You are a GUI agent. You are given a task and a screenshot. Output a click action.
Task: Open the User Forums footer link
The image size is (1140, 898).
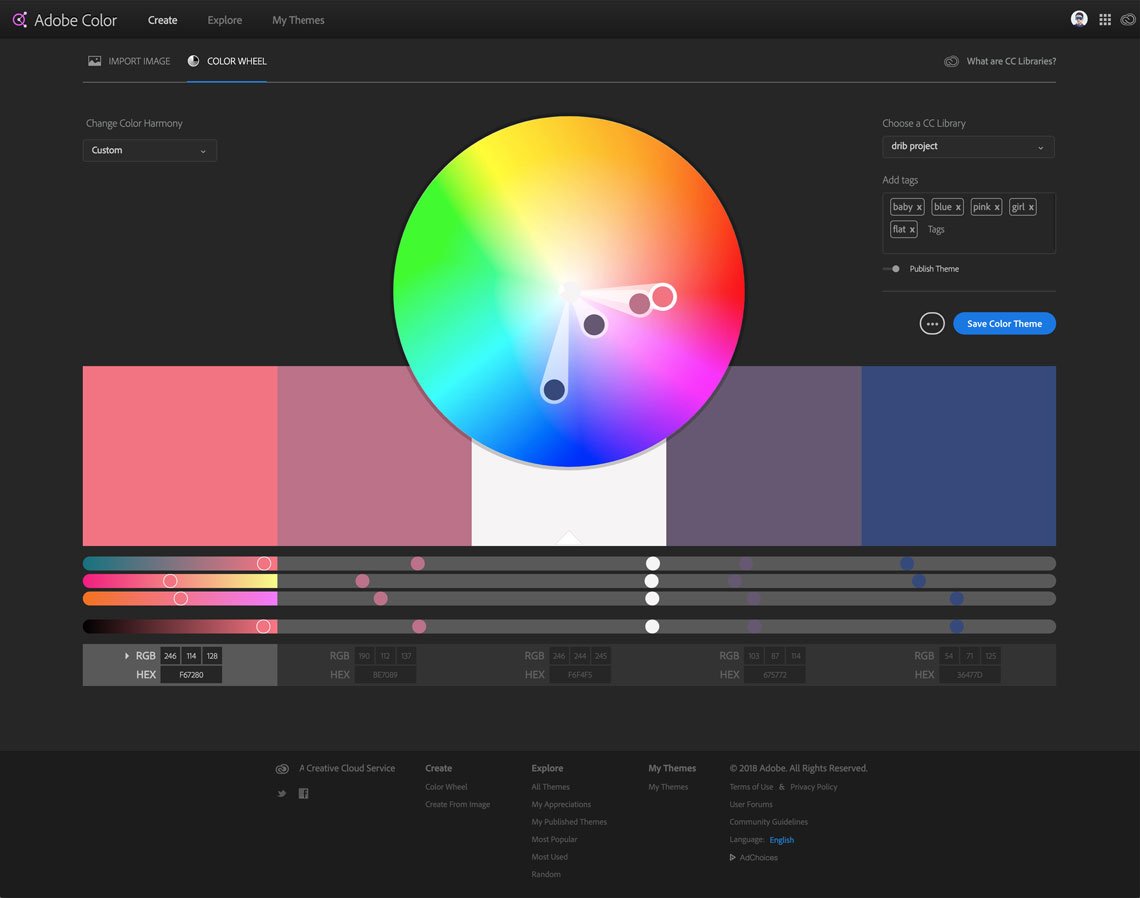(x=751, y=804)
